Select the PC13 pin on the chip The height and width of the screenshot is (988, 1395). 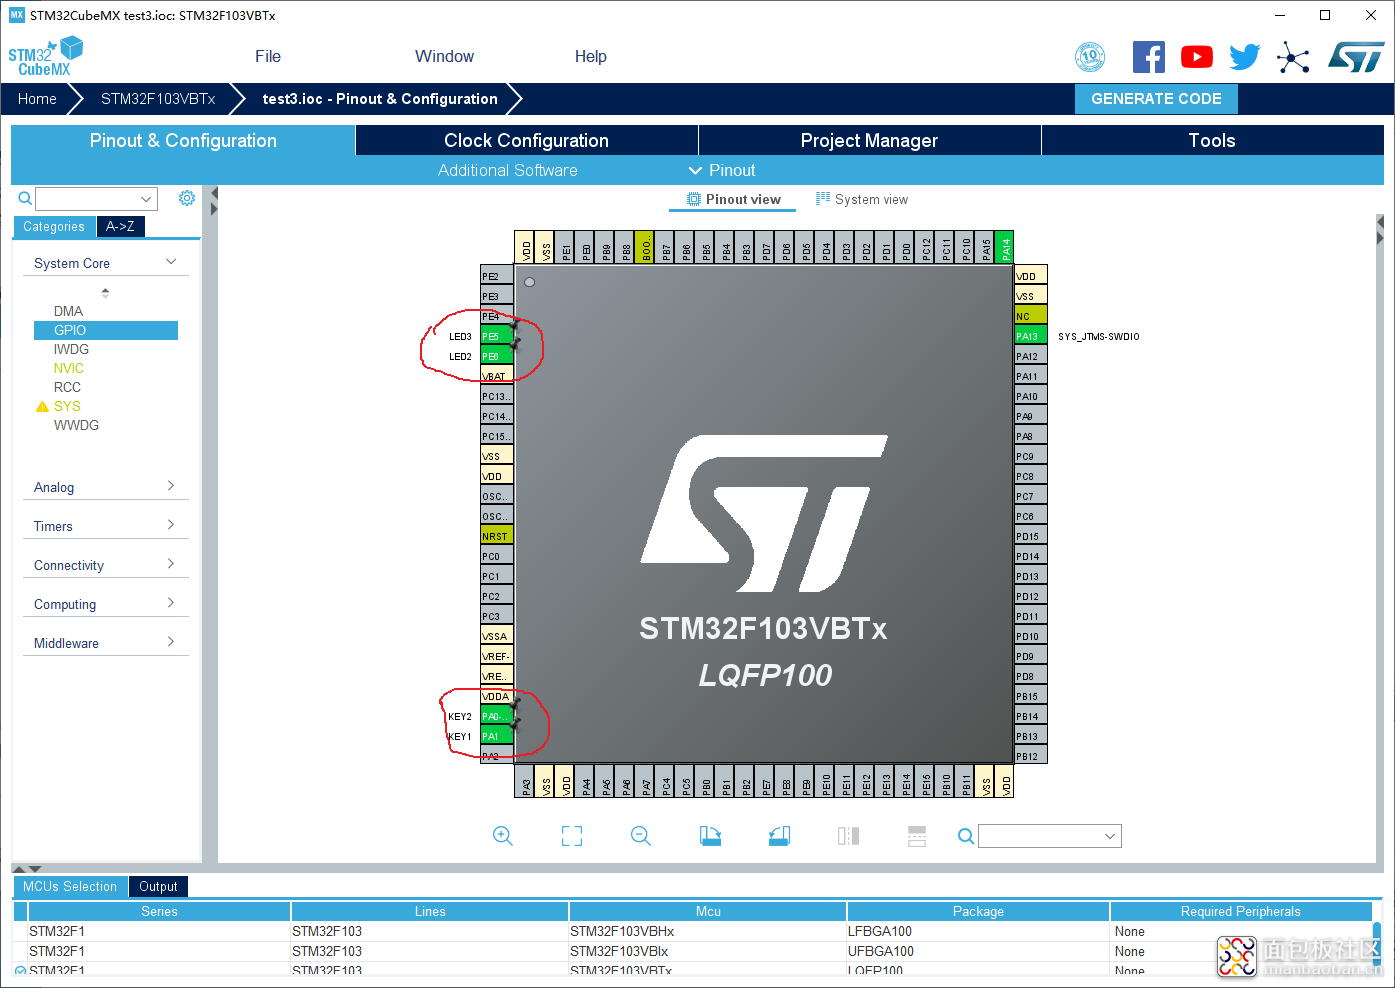[497, 396]
